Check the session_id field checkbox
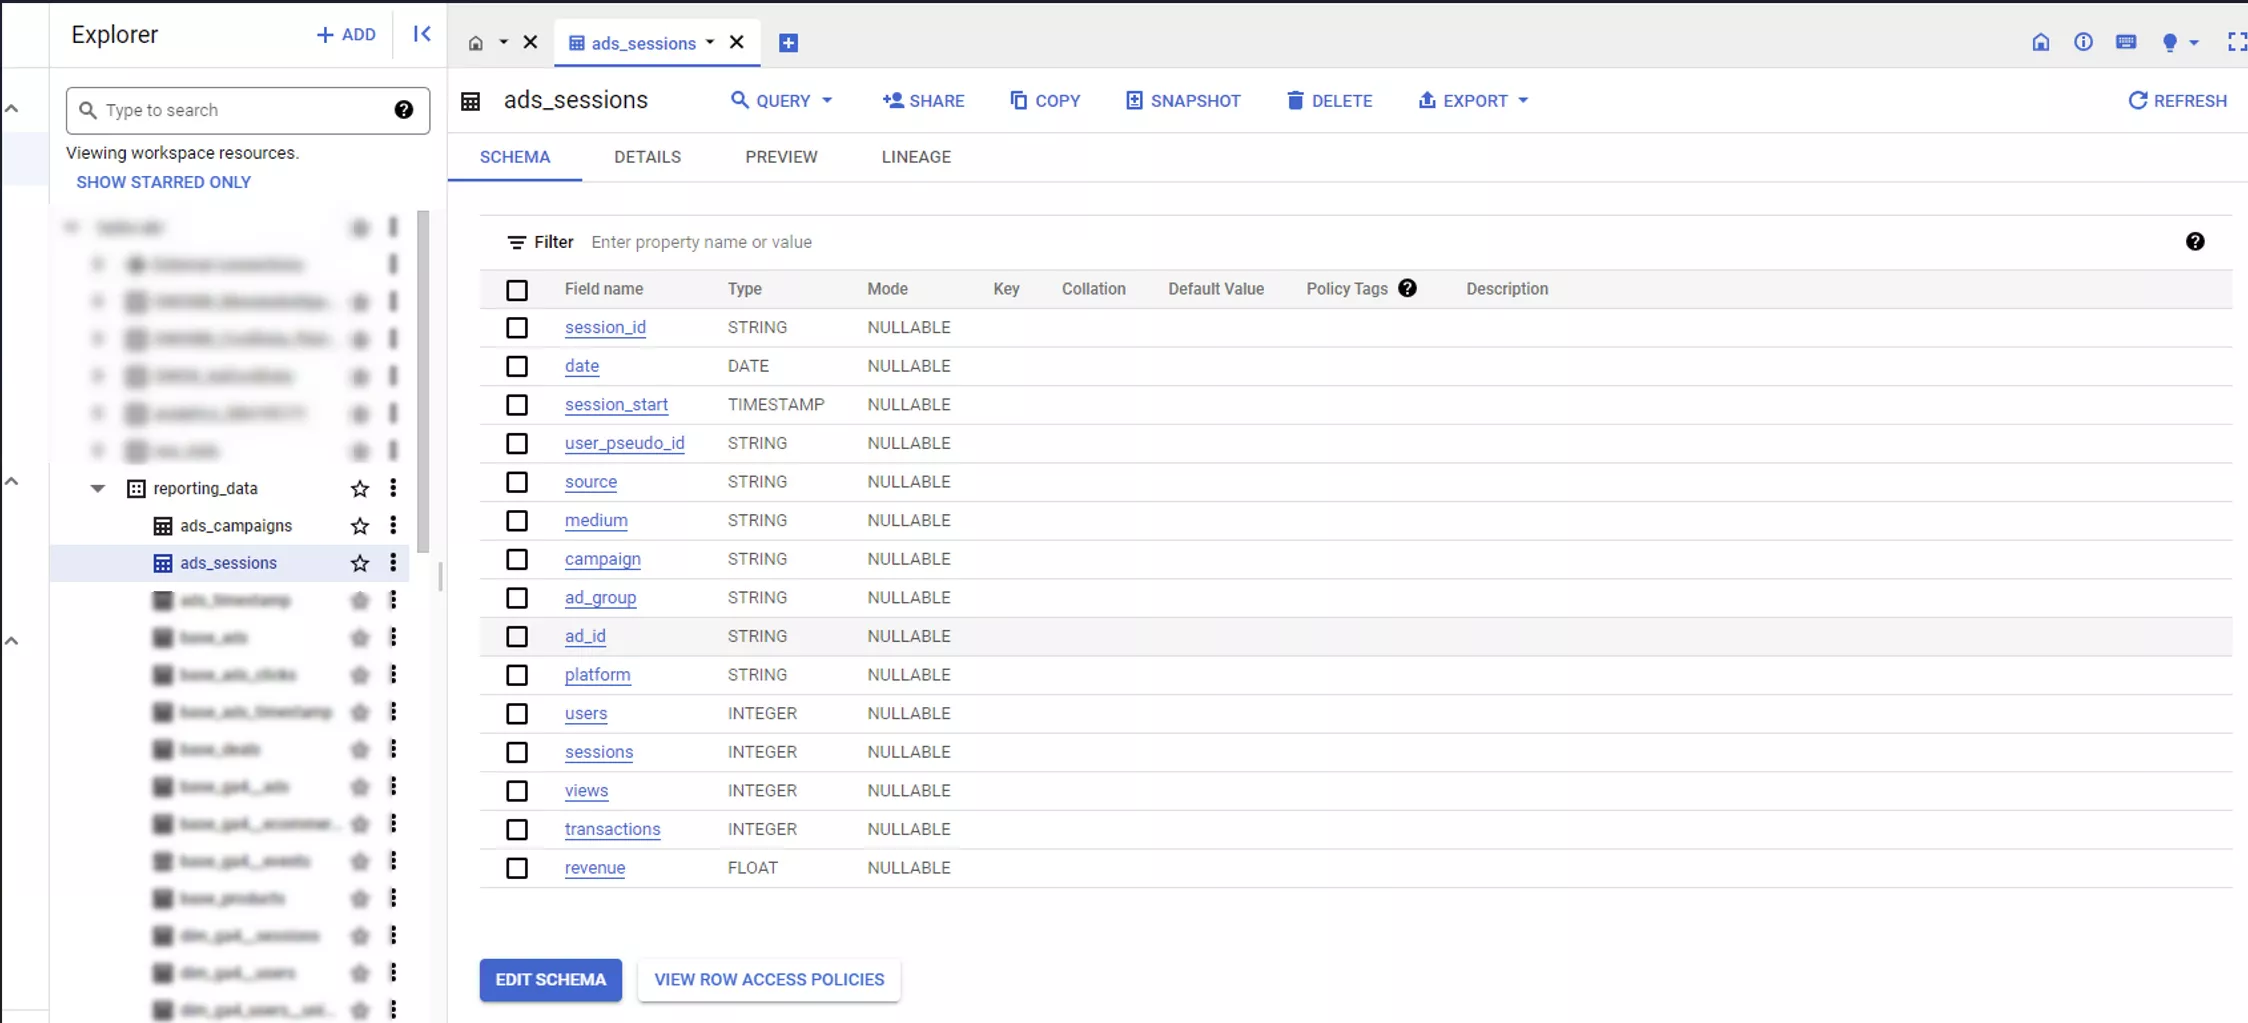Viewport: 2248px width, 1023px height. (517, 328)
